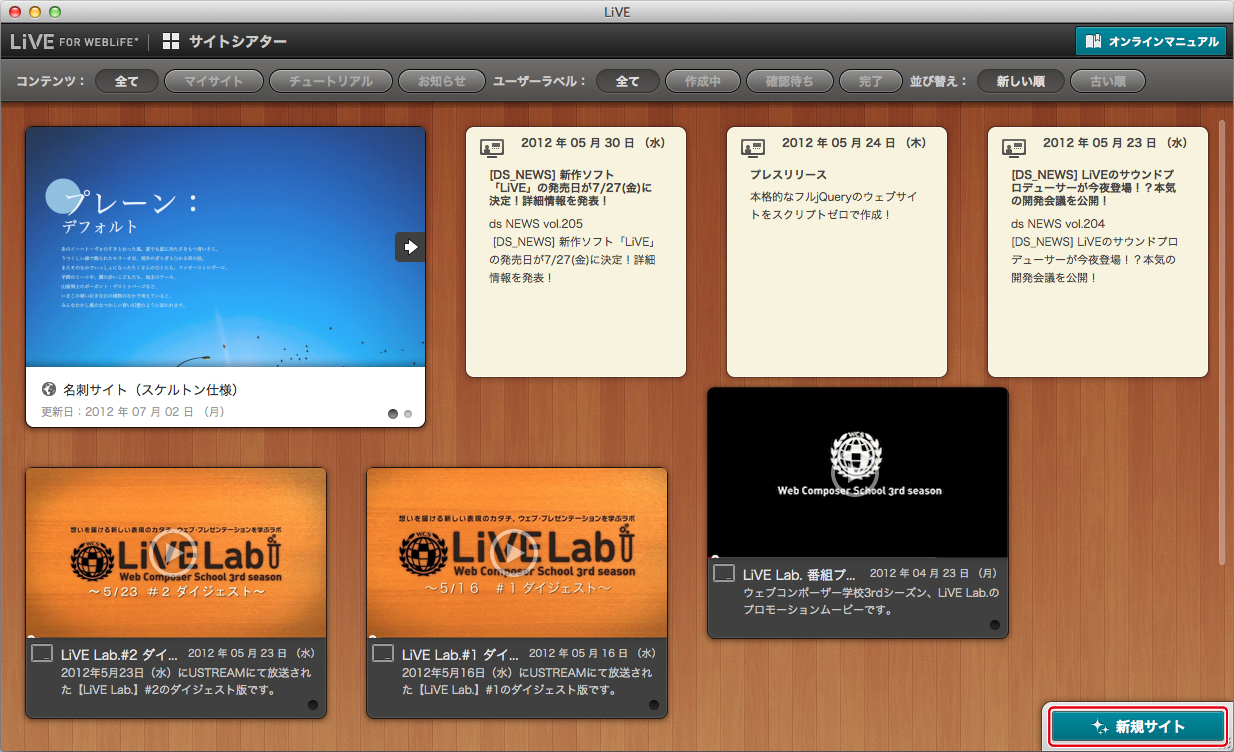1234x752 pixels.
Task: Filter contents by マイサイト
Action: click(x=214, y=81)
